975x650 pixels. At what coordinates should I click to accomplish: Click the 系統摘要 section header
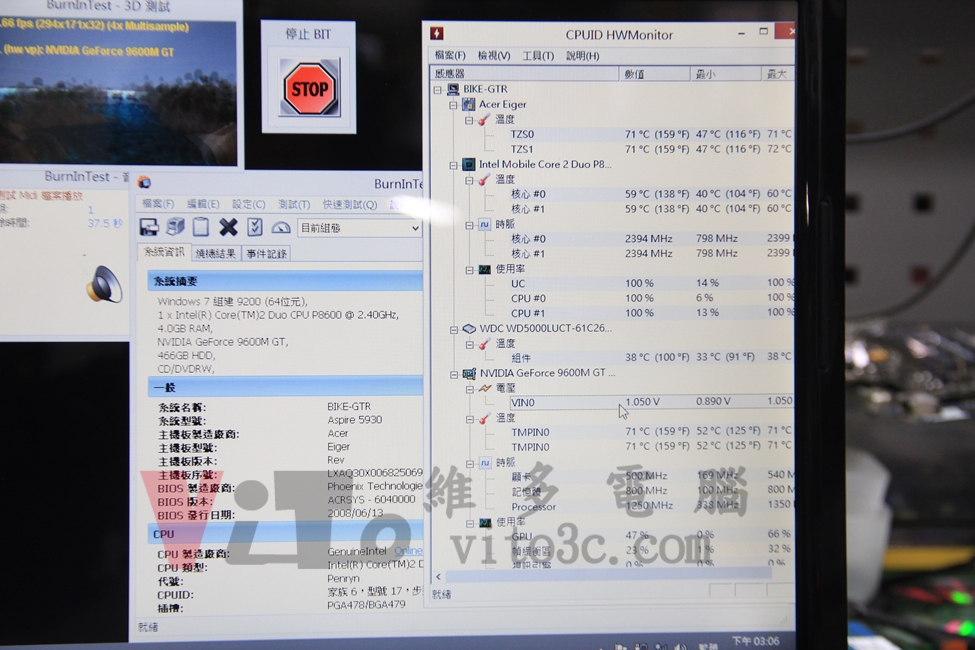[x=285, y=281]
